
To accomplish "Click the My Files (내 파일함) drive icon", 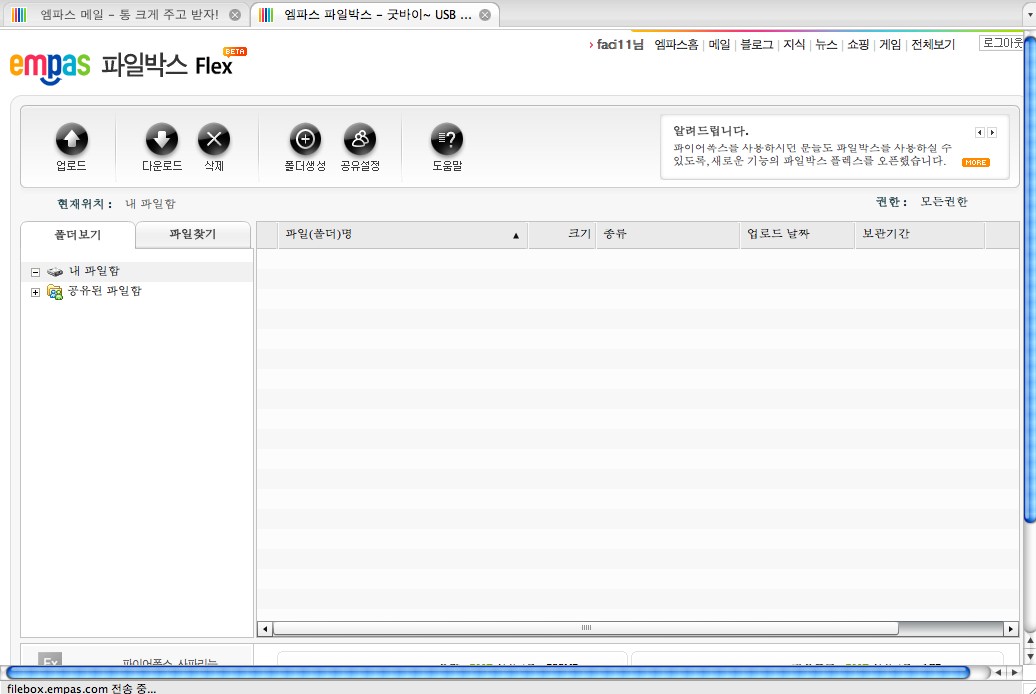I will pyautogui.click(x=55, y=271).
